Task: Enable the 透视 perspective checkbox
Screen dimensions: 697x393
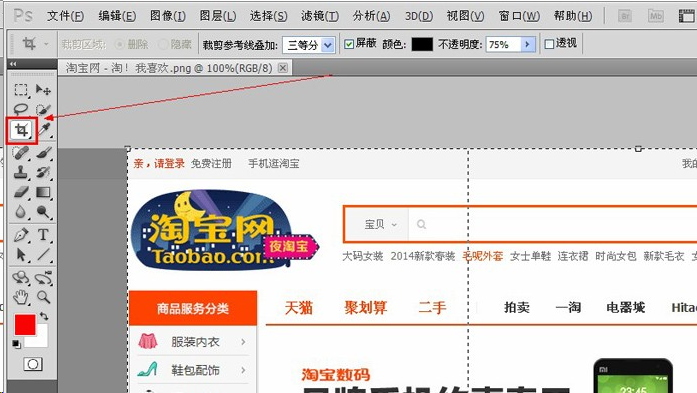Action: click(x=549, y=44)
